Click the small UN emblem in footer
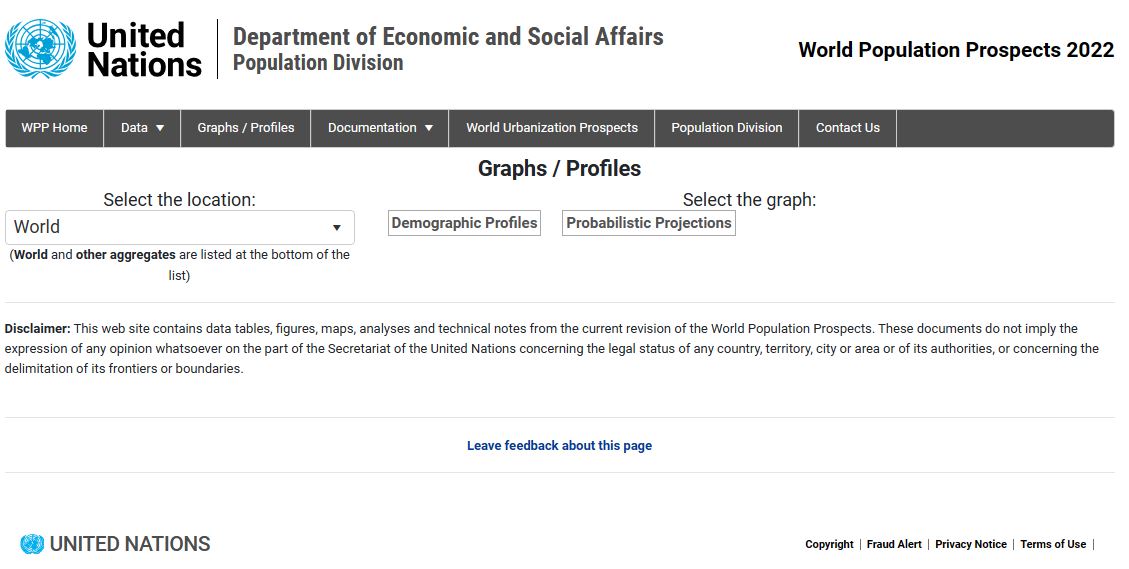The height and width of the screenshot is (569, 1129). coord(32,544)
